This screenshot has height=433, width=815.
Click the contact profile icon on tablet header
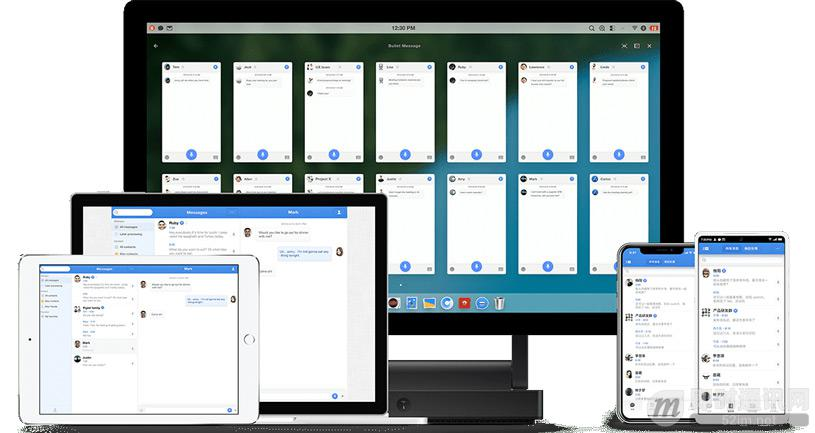coord(233,269)
